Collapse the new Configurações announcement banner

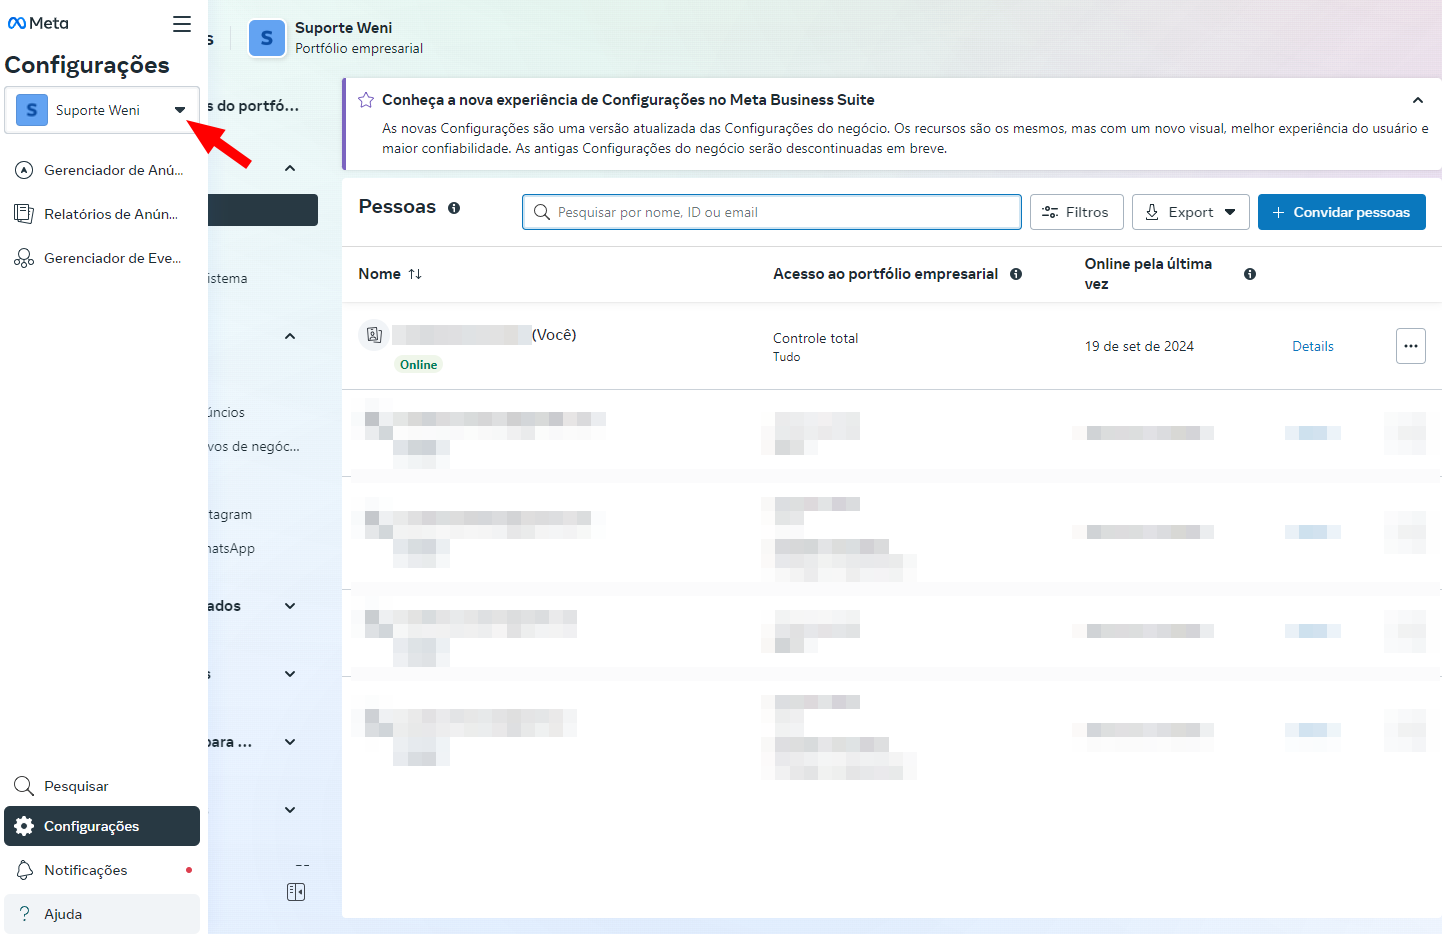tap(1418, 100)
